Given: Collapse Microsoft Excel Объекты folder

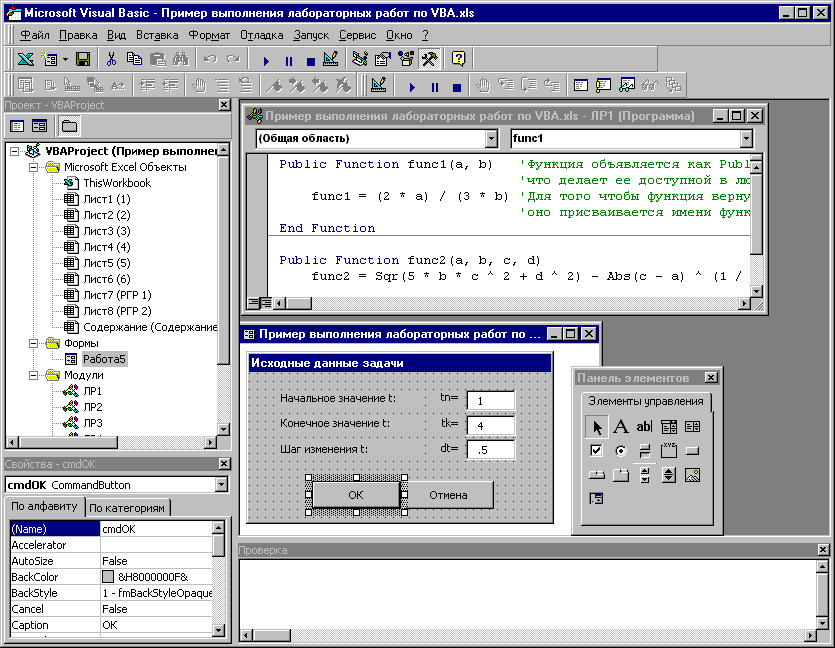Looking at the screenshot, I should [34, 167].
